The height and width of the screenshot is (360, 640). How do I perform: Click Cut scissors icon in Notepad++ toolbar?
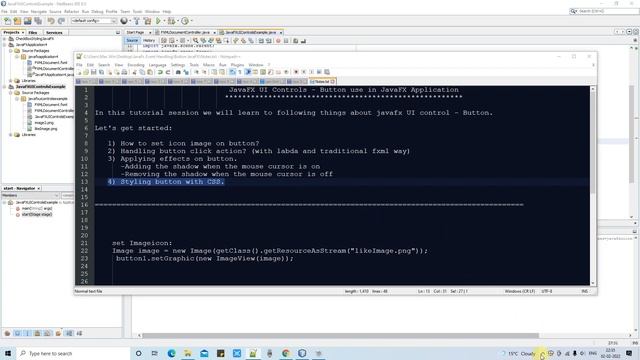(134, 72)
